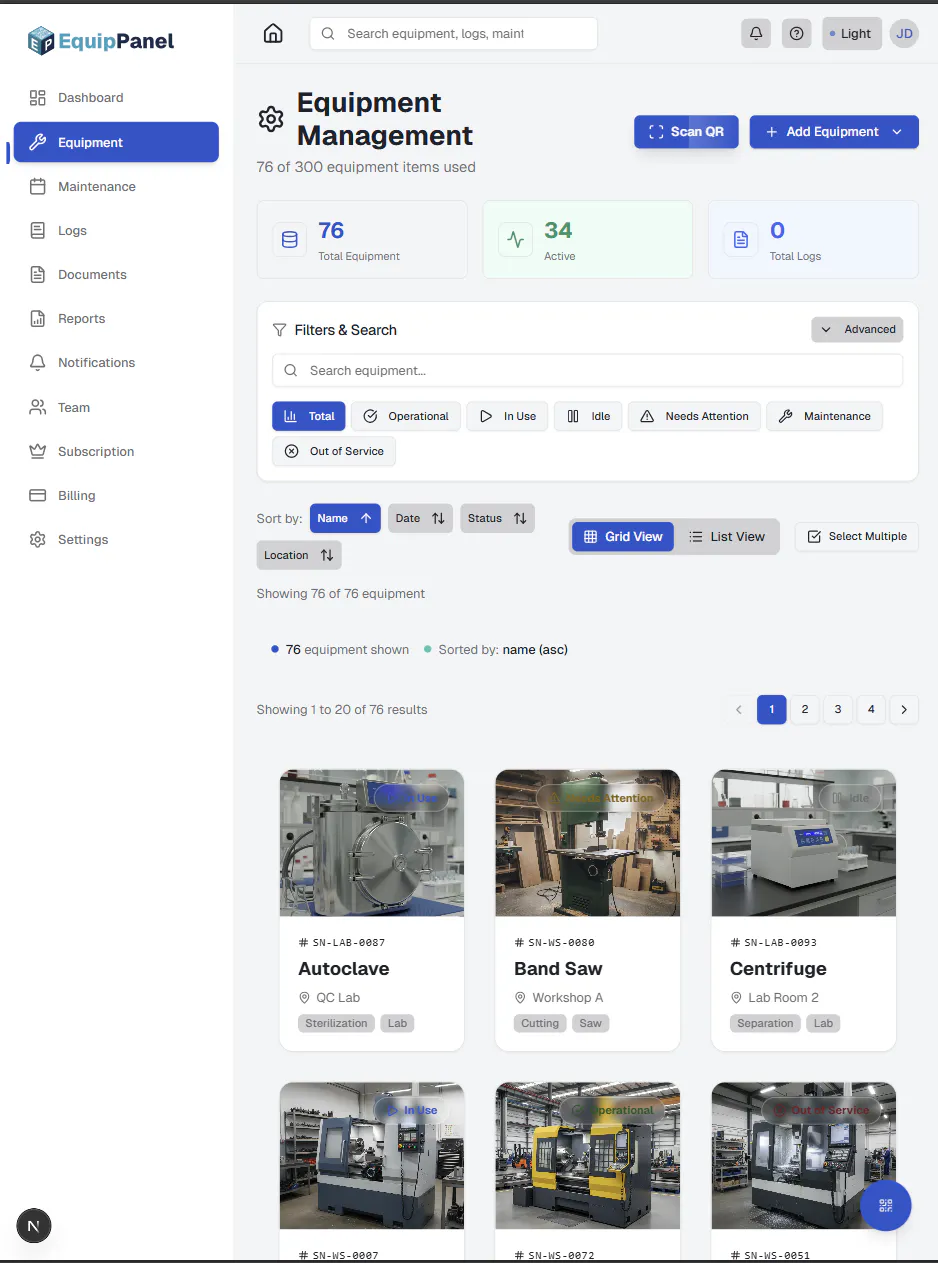Click the home icon in top bar
938x1263 pixels.
coord(273,33)
